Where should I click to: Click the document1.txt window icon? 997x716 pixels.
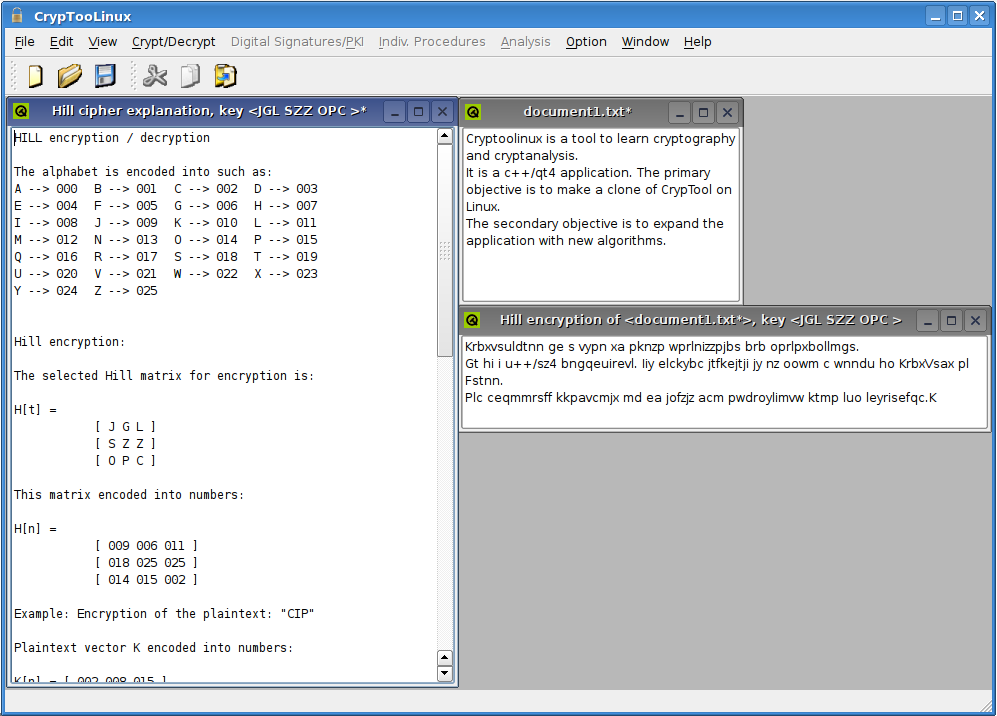[x=473, y=113]
